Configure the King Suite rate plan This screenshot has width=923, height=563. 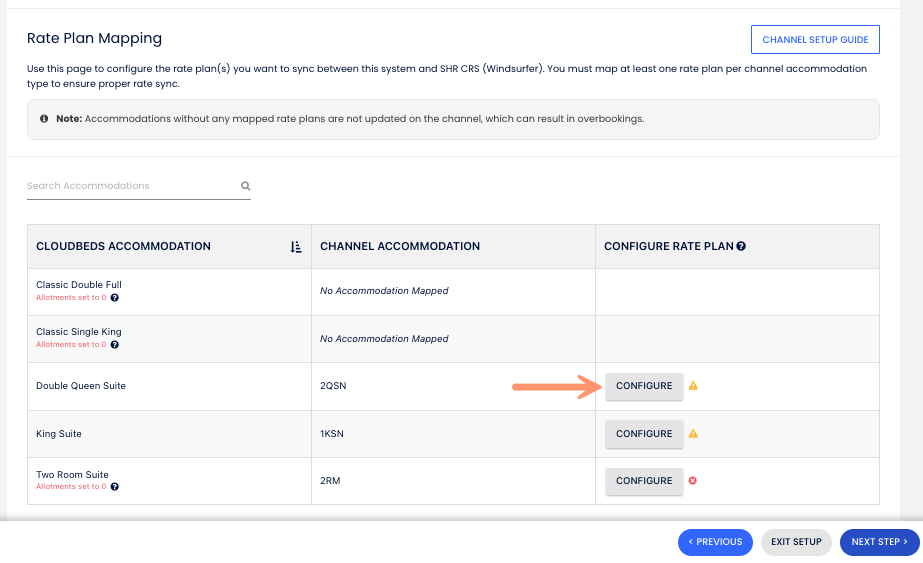point(644,434)
